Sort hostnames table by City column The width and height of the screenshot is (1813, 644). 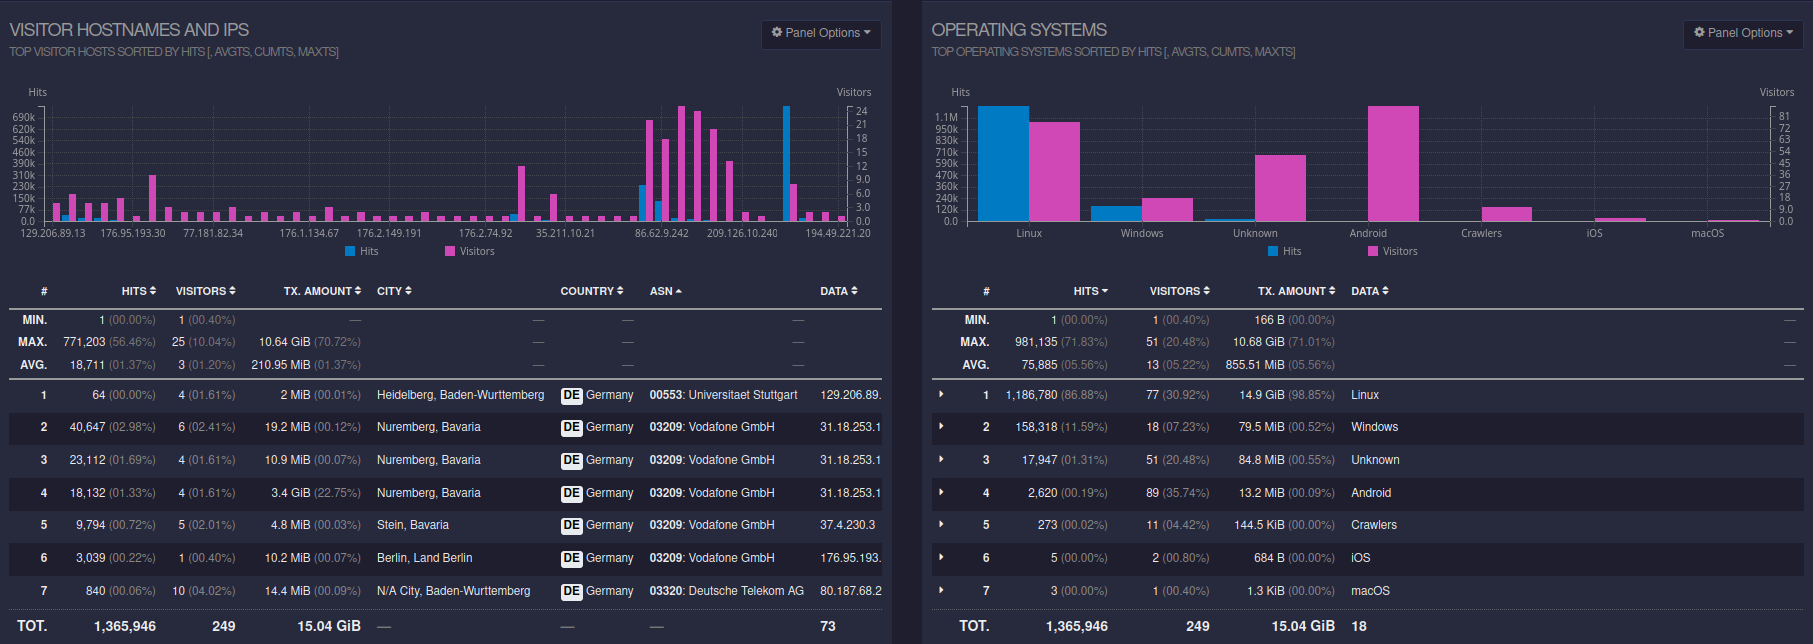[394, 291]
